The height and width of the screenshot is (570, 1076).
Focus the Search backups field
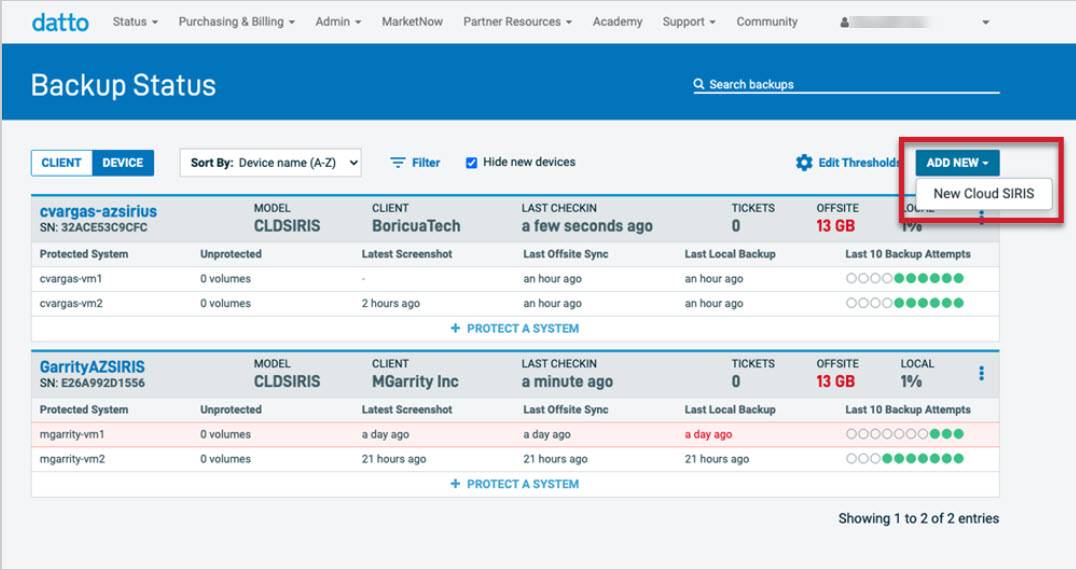pyautogui.click(x=850, y=85)
